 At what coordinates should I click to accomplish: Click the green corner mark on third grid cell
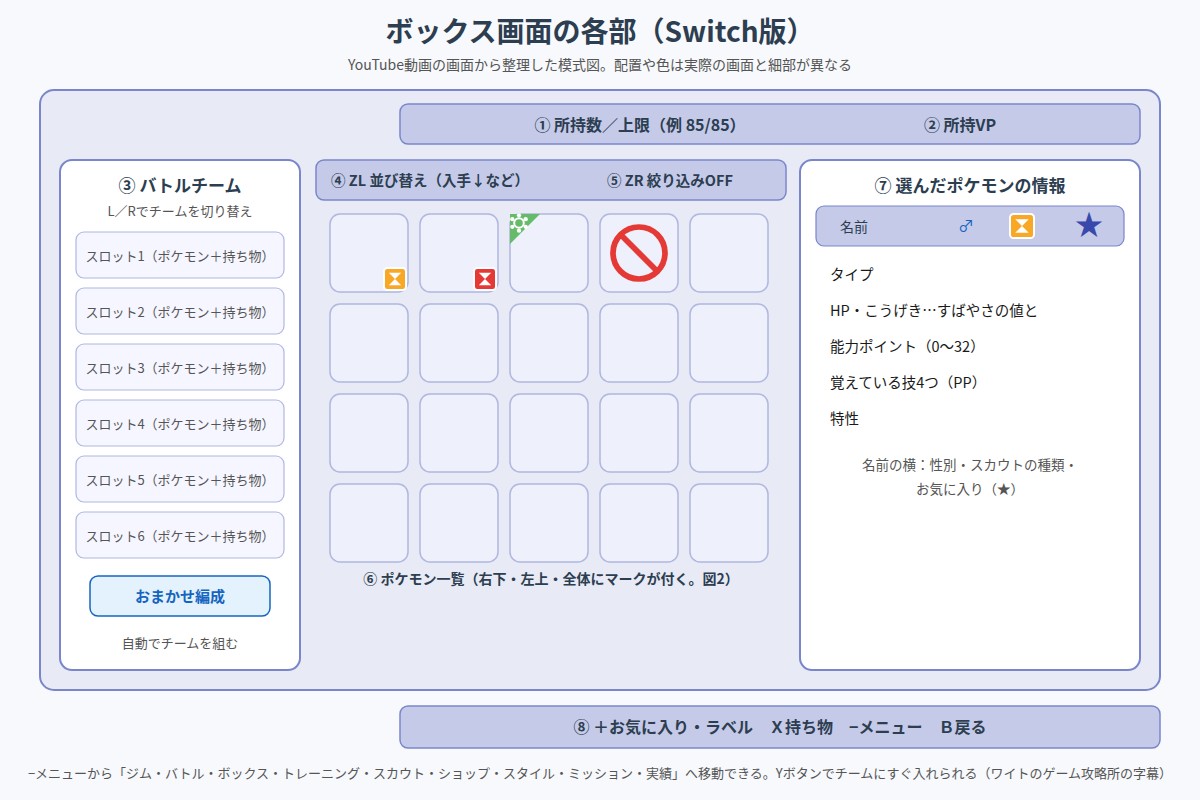coord(524,228)
